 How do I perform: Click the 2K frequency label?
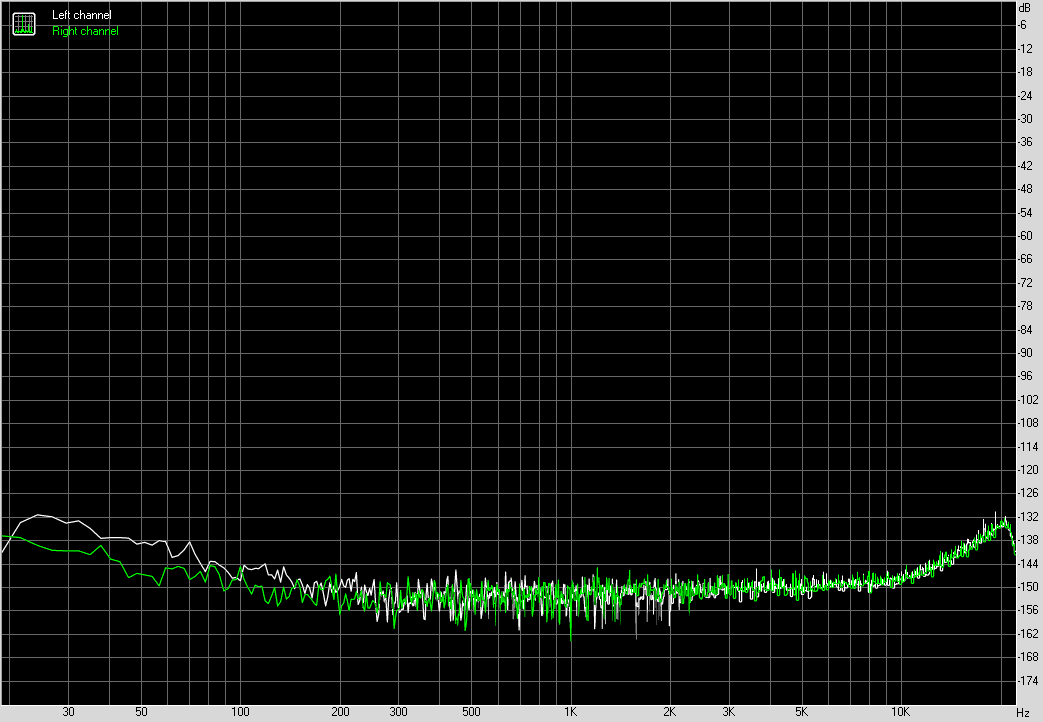click(x=670, y=712)
